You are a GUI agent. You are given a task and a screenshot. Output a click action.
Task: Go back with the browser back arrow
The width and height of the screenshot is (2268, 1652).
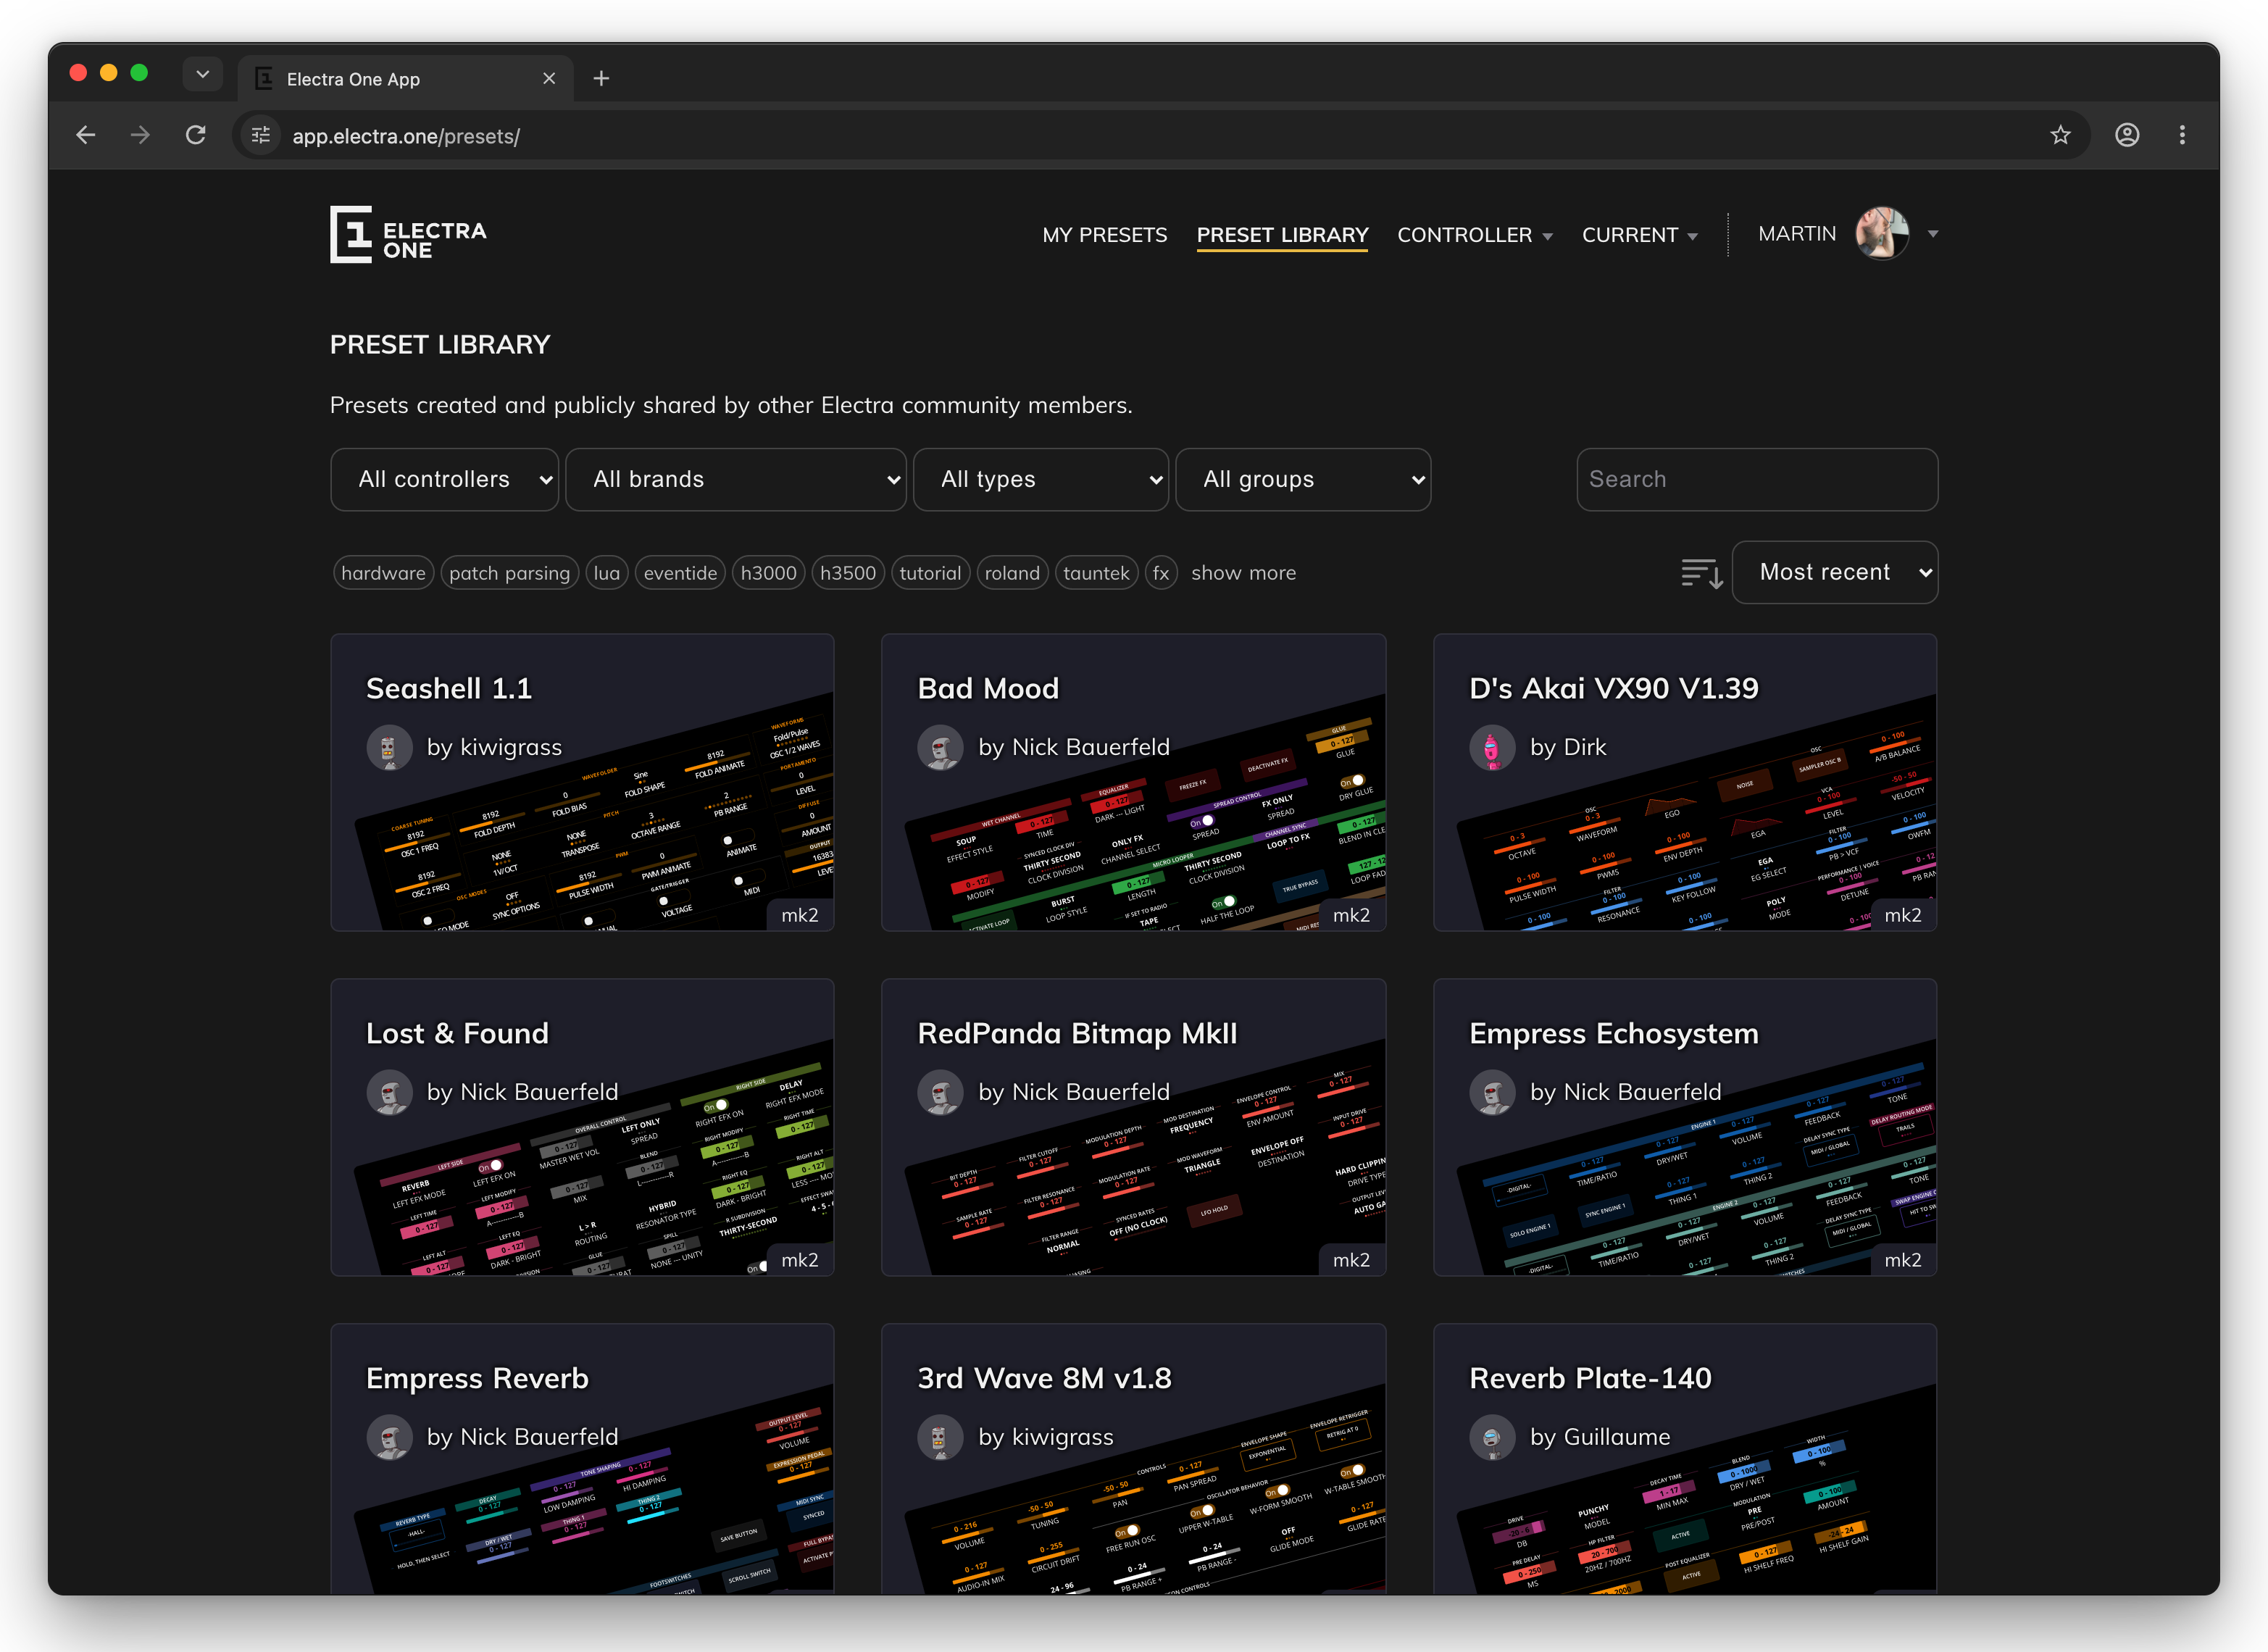[x=86, y=135]
